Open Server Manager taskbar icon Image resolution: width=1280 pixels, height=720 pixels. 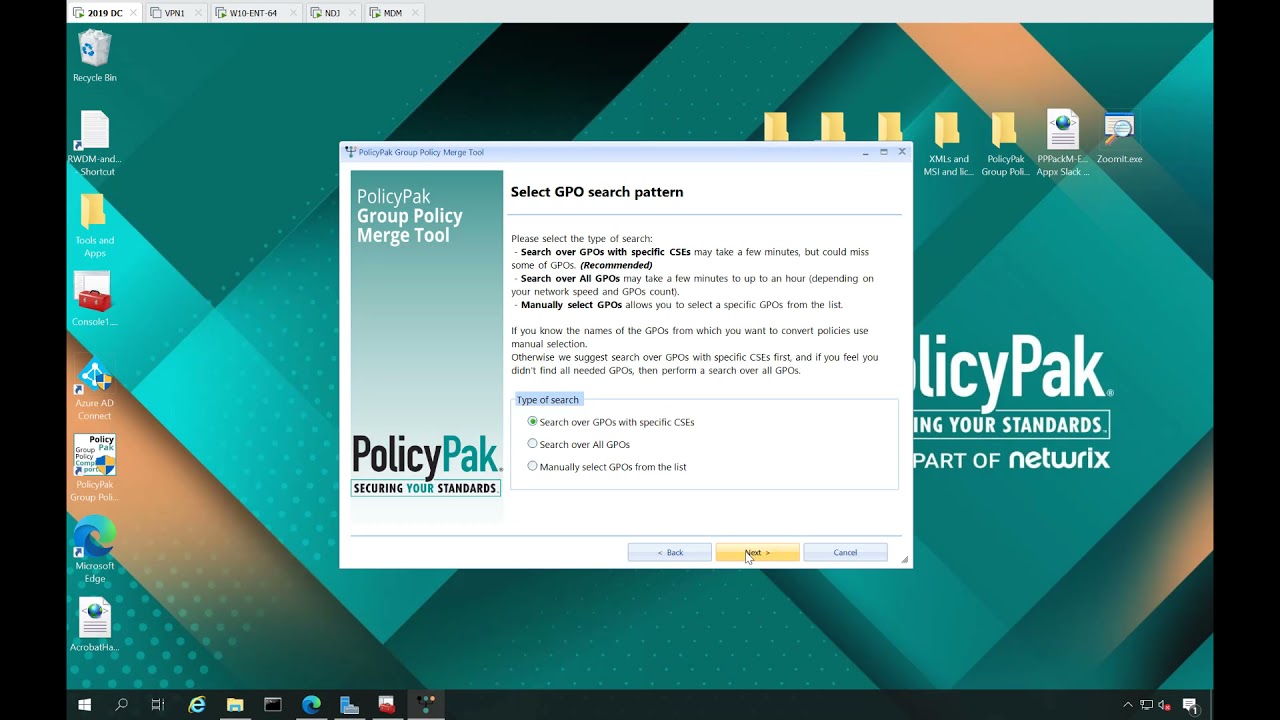pyautogui.click(x=349, y=705)
